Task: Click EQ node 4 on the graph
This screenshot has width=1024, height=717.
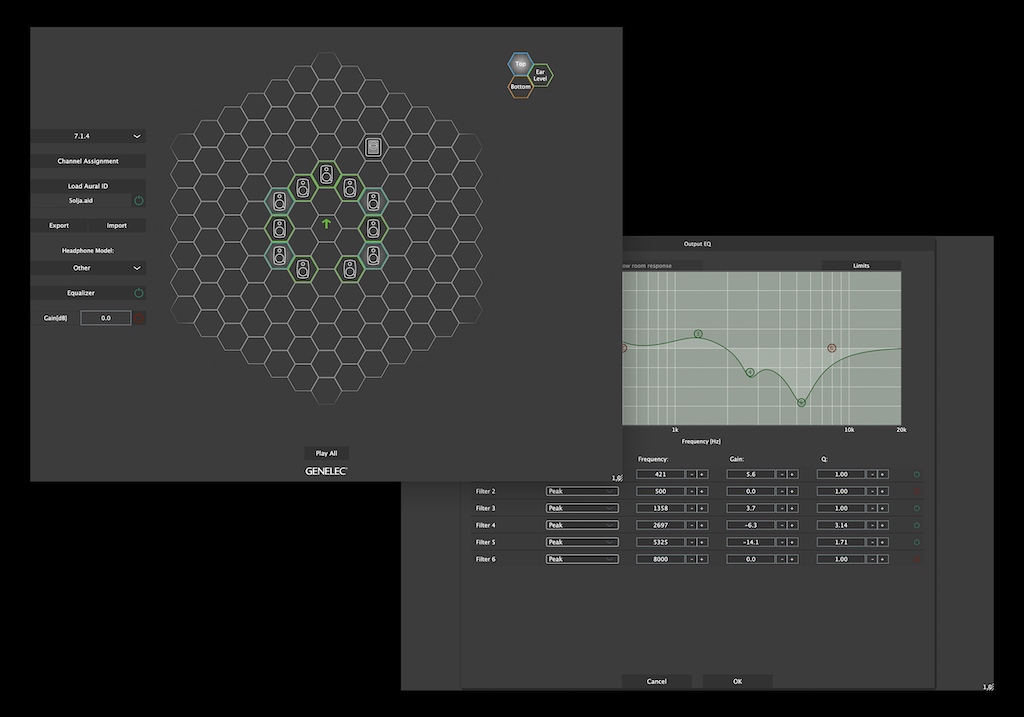Action: (x=750, y=372)
